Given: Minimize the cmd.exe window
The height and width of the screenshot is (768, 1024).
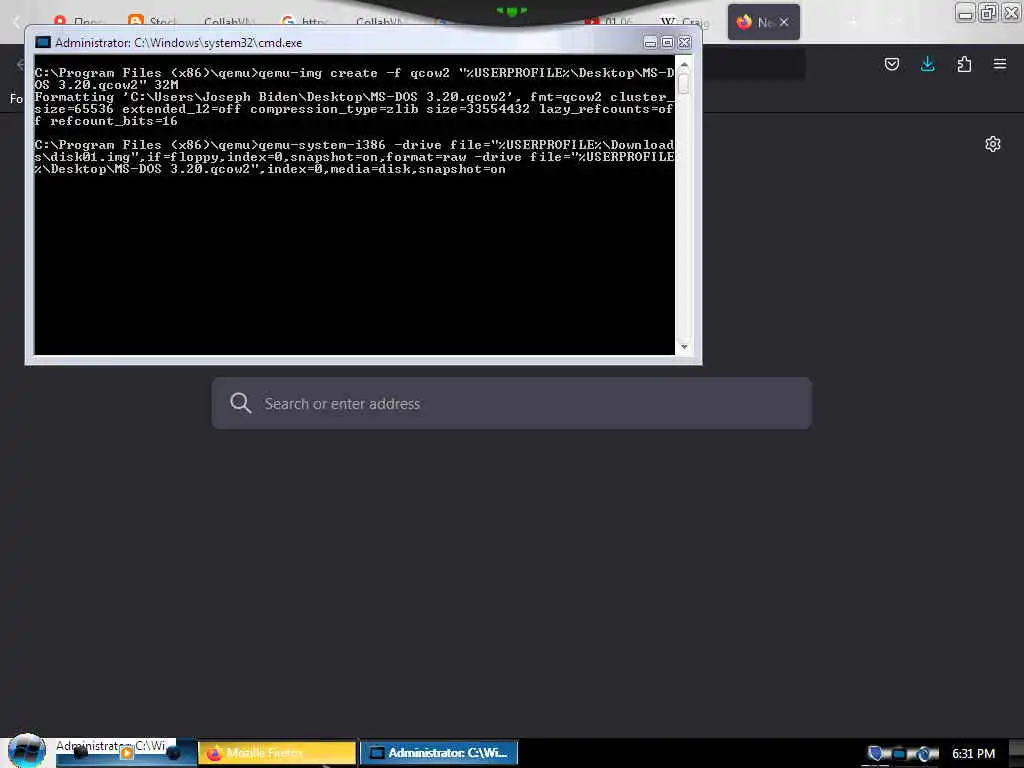Looking at the screenshot, I should [650, 42].
